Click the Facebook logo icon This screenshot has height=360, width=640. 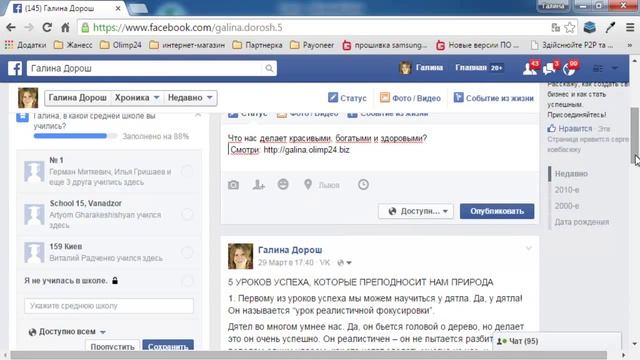click(15, 68)
